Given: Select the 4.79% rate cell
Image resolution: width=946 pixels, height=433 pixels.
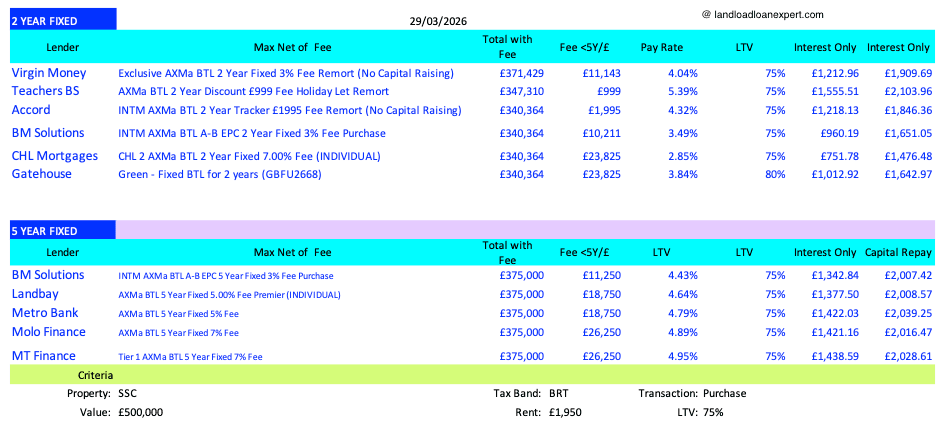Looking at the screenshot, I should tap(684, 313).
